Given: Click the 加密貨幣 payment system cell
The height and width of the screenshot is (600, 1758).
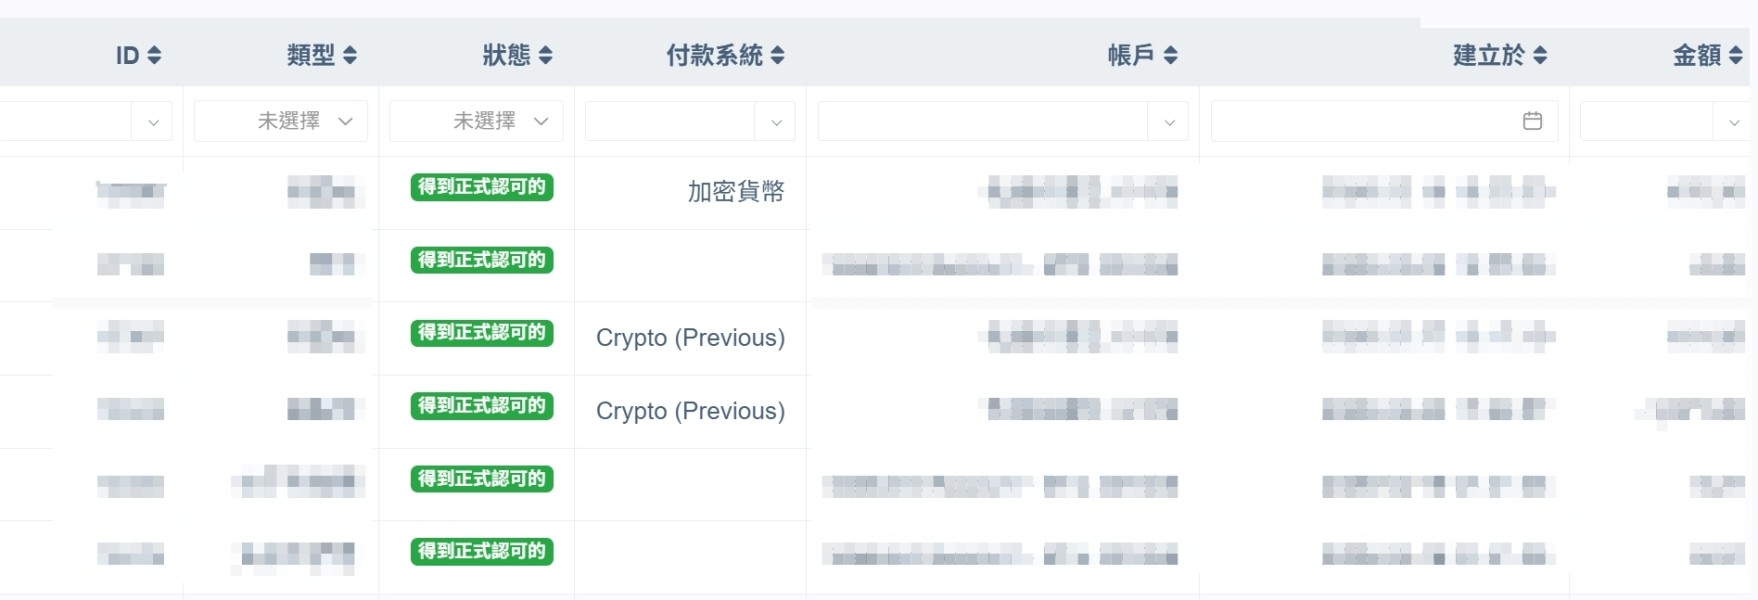Looking at the screenshot, I should pyautogui.click(x=735, y=191).
